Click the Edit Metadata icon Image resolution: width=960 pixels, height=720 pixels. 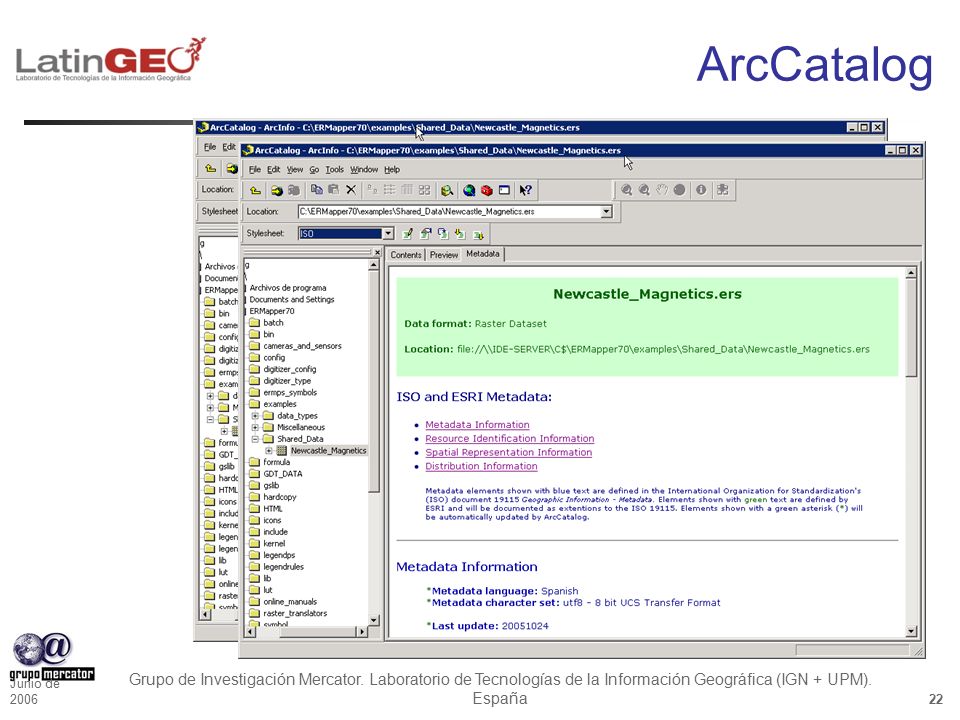408,233
